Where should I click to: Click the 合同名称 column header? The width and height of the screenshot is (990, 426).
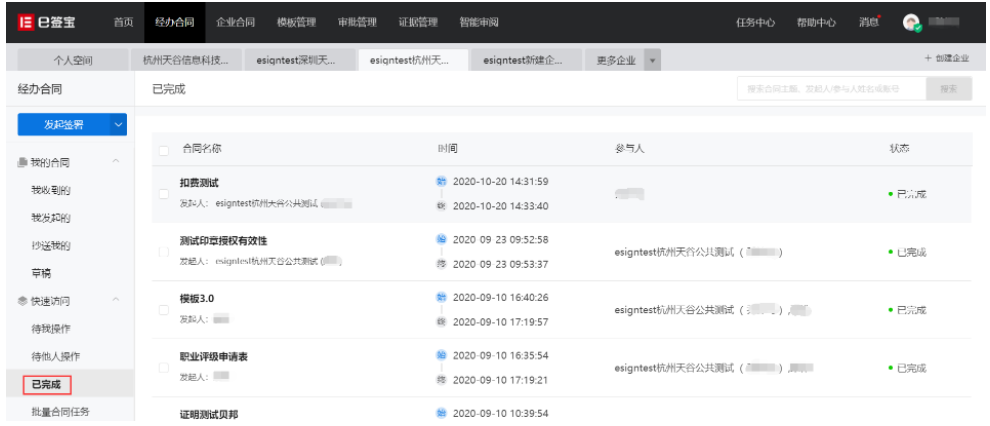[202, 149]
